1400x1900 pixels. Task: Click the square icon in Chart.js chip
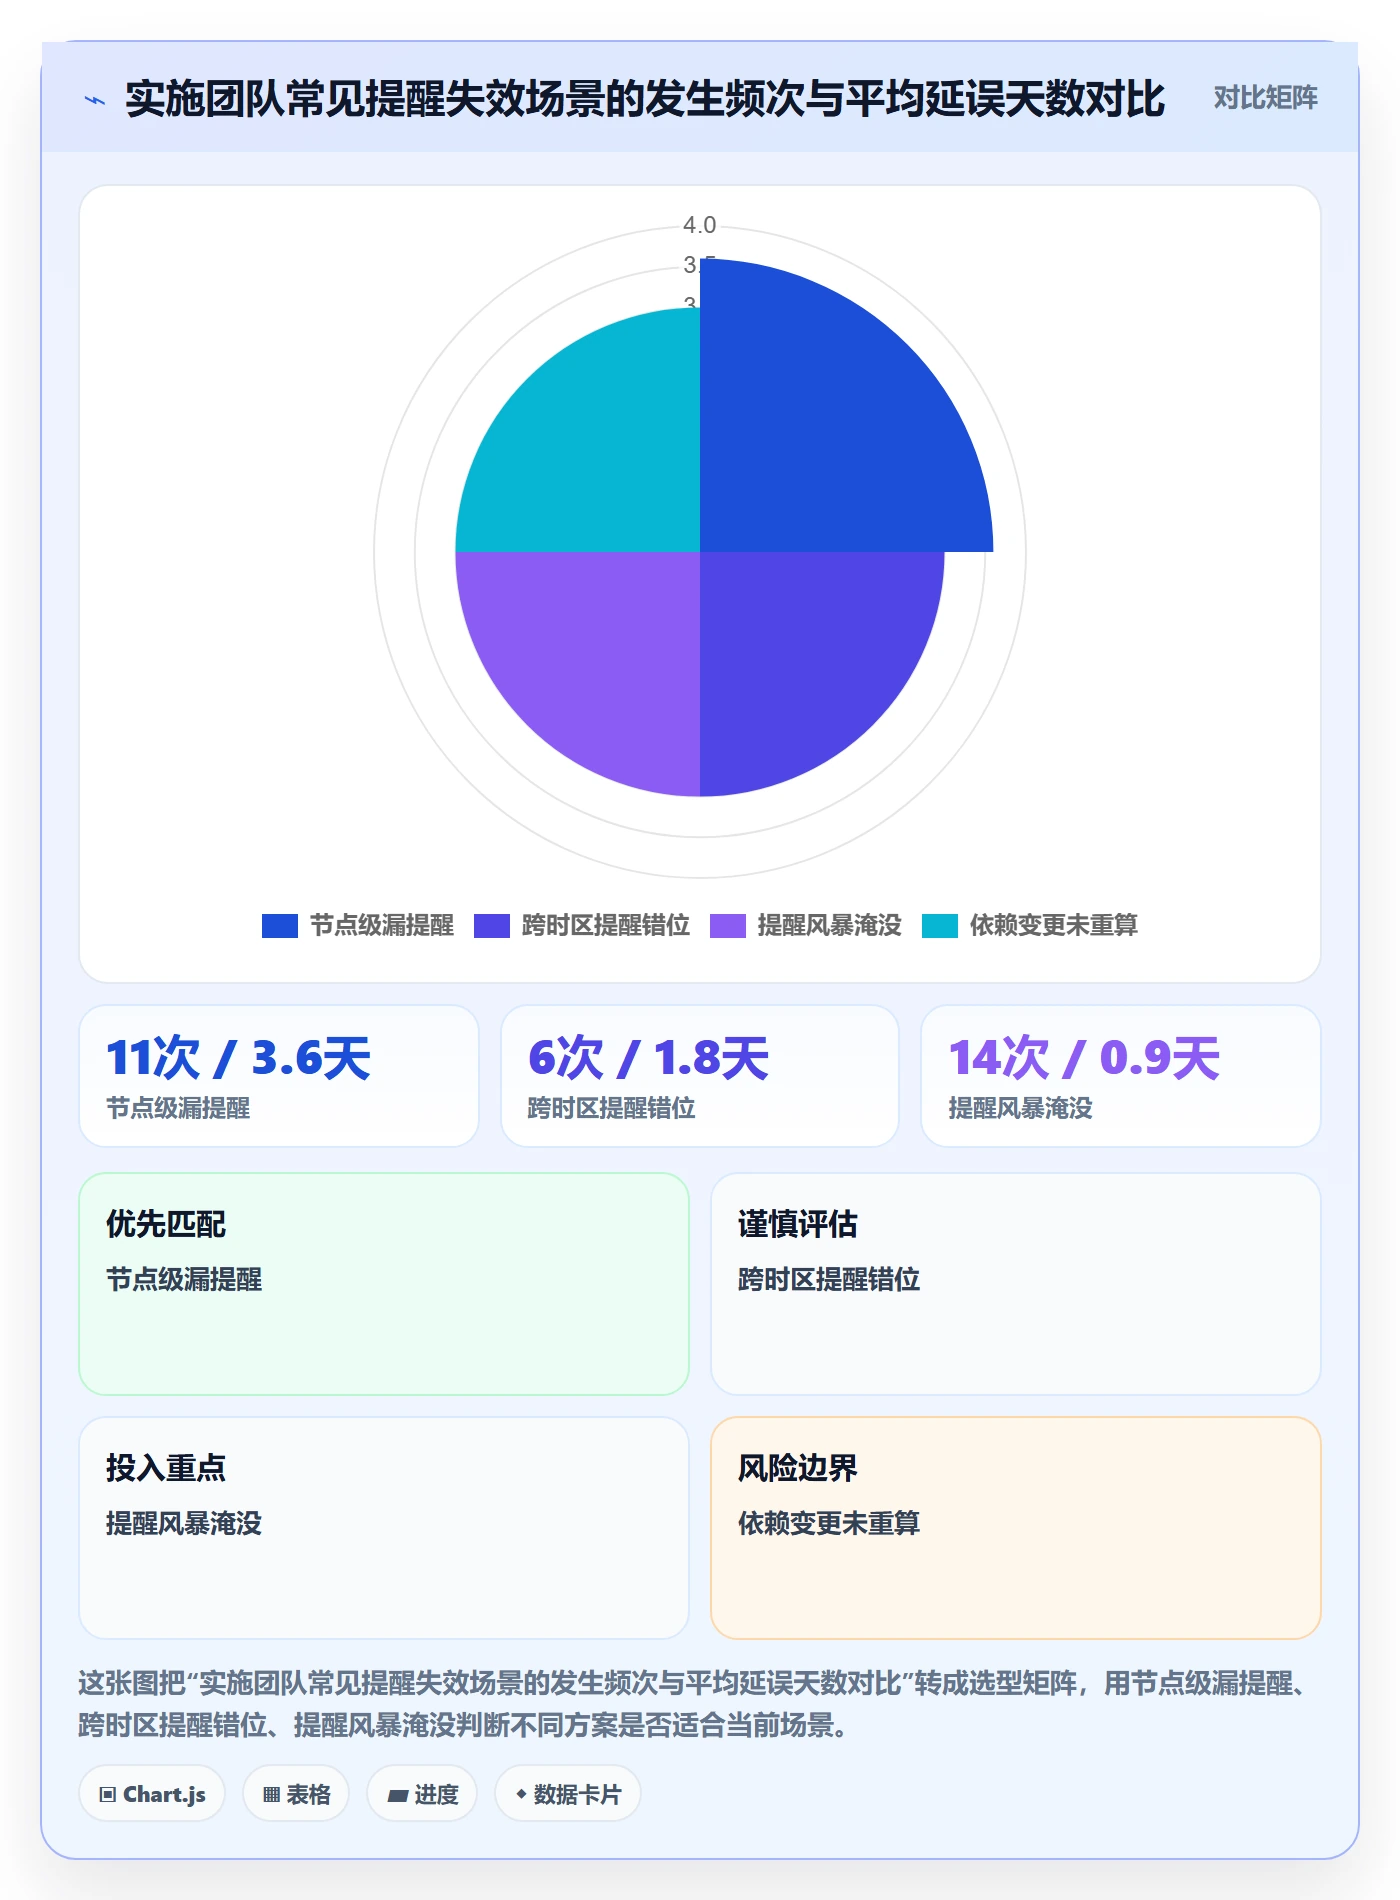tap(108, 1794)
